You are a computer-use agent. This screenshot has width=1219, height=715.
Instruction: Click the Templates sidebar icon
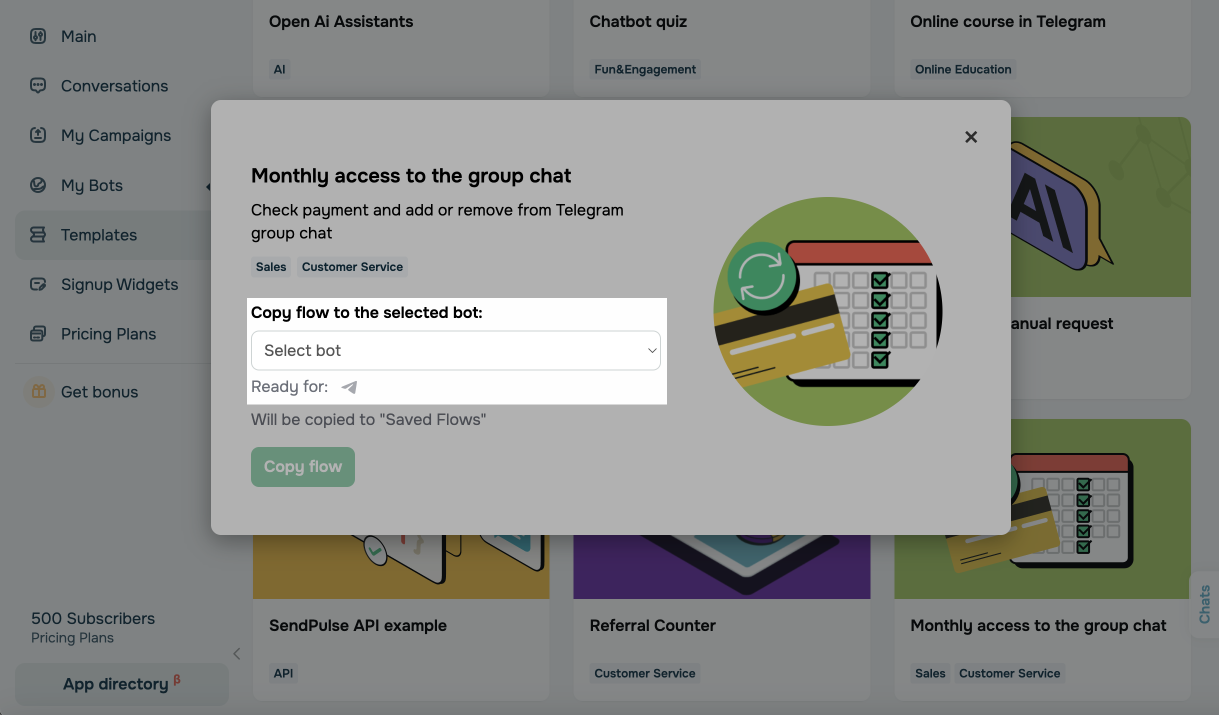pyautogui.click(x=38, y=235)
